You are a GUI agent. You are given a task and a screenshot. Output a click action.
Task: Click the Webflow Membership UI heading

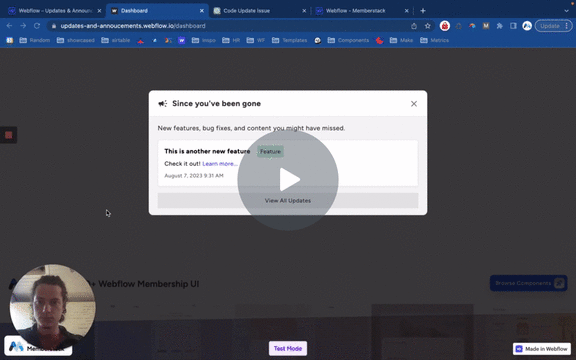(x=148, y=284)
